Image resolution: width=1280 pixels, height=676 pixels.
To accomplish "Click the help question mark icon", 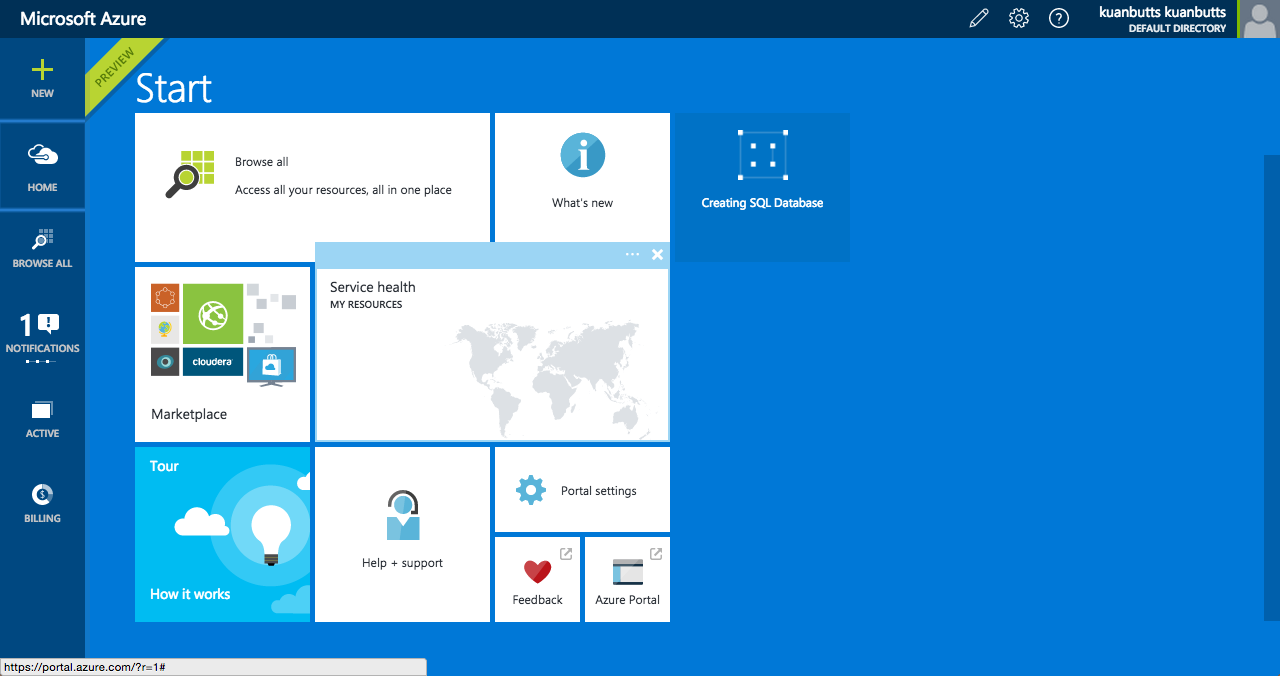I will pos(1059,18).
